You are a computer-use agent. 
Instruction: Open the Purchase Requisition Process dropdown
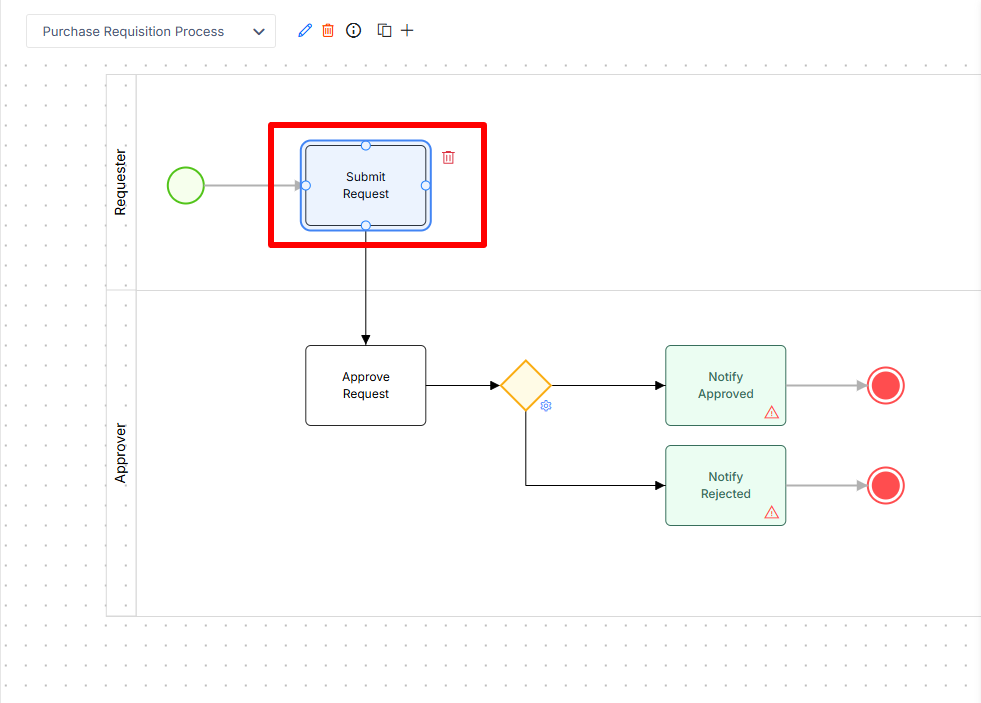coord(151,31)
